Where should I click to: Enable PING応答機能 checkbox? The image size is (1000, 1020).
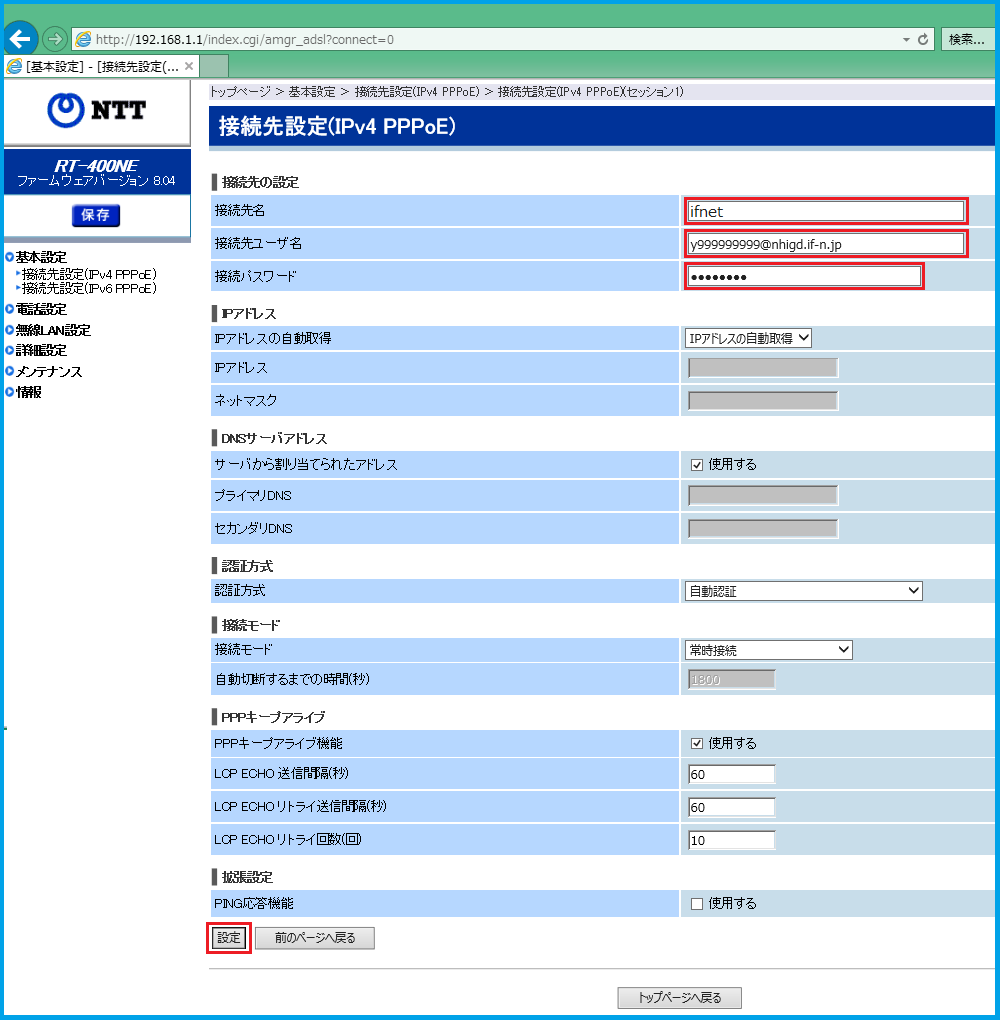tap(697, 903)
